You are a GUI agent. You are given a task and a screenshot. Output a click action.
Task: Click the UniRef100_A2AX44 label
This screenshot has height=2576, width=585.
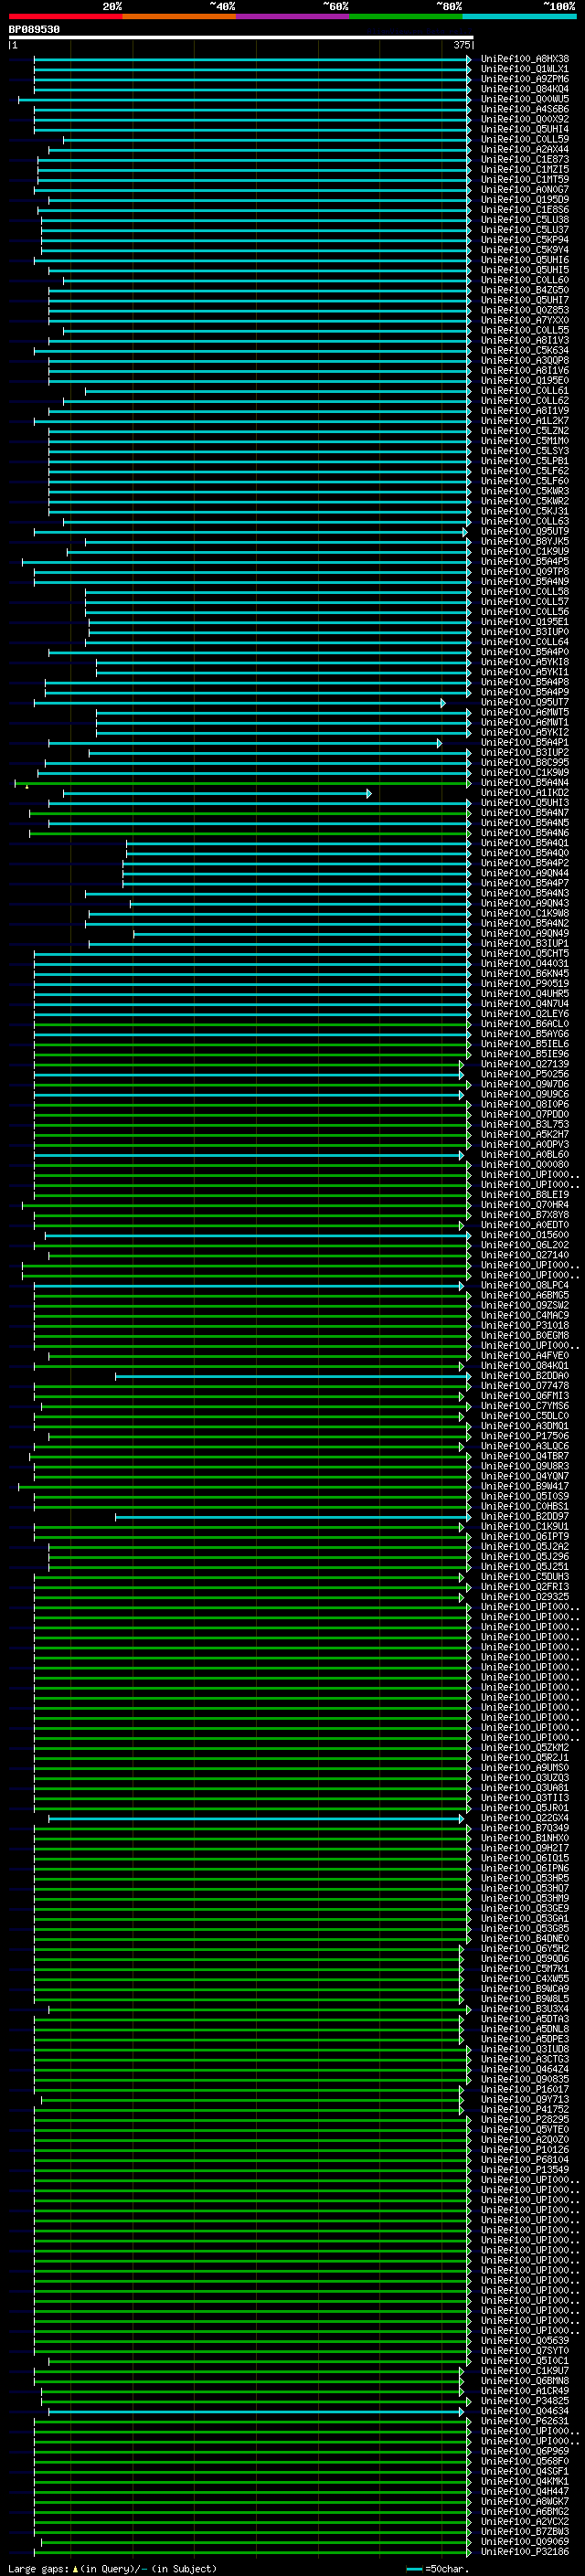525,149
